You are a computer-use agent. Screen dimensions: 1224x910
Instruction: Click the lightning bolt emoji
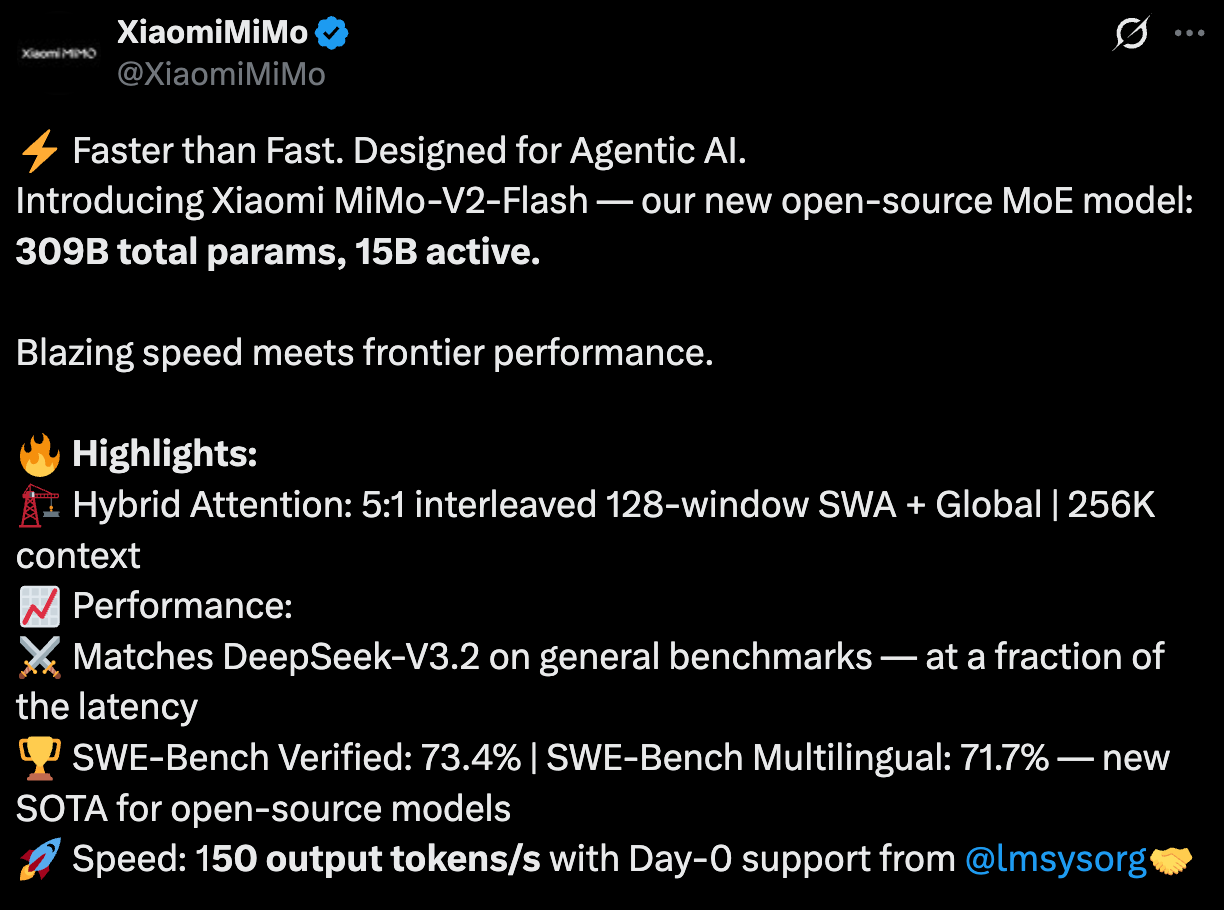(39, 152)
